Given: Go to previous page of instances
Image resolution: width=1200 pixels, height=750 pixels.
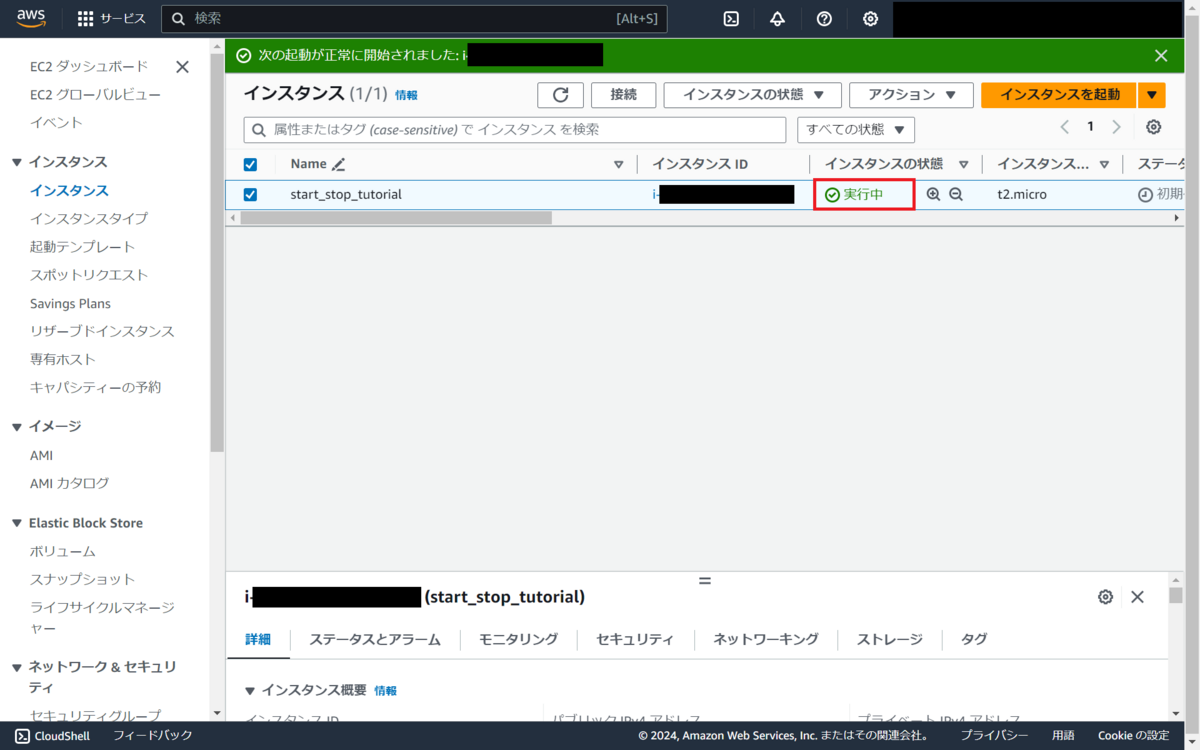Looking at the screenshot, I should click(1064, 127).
